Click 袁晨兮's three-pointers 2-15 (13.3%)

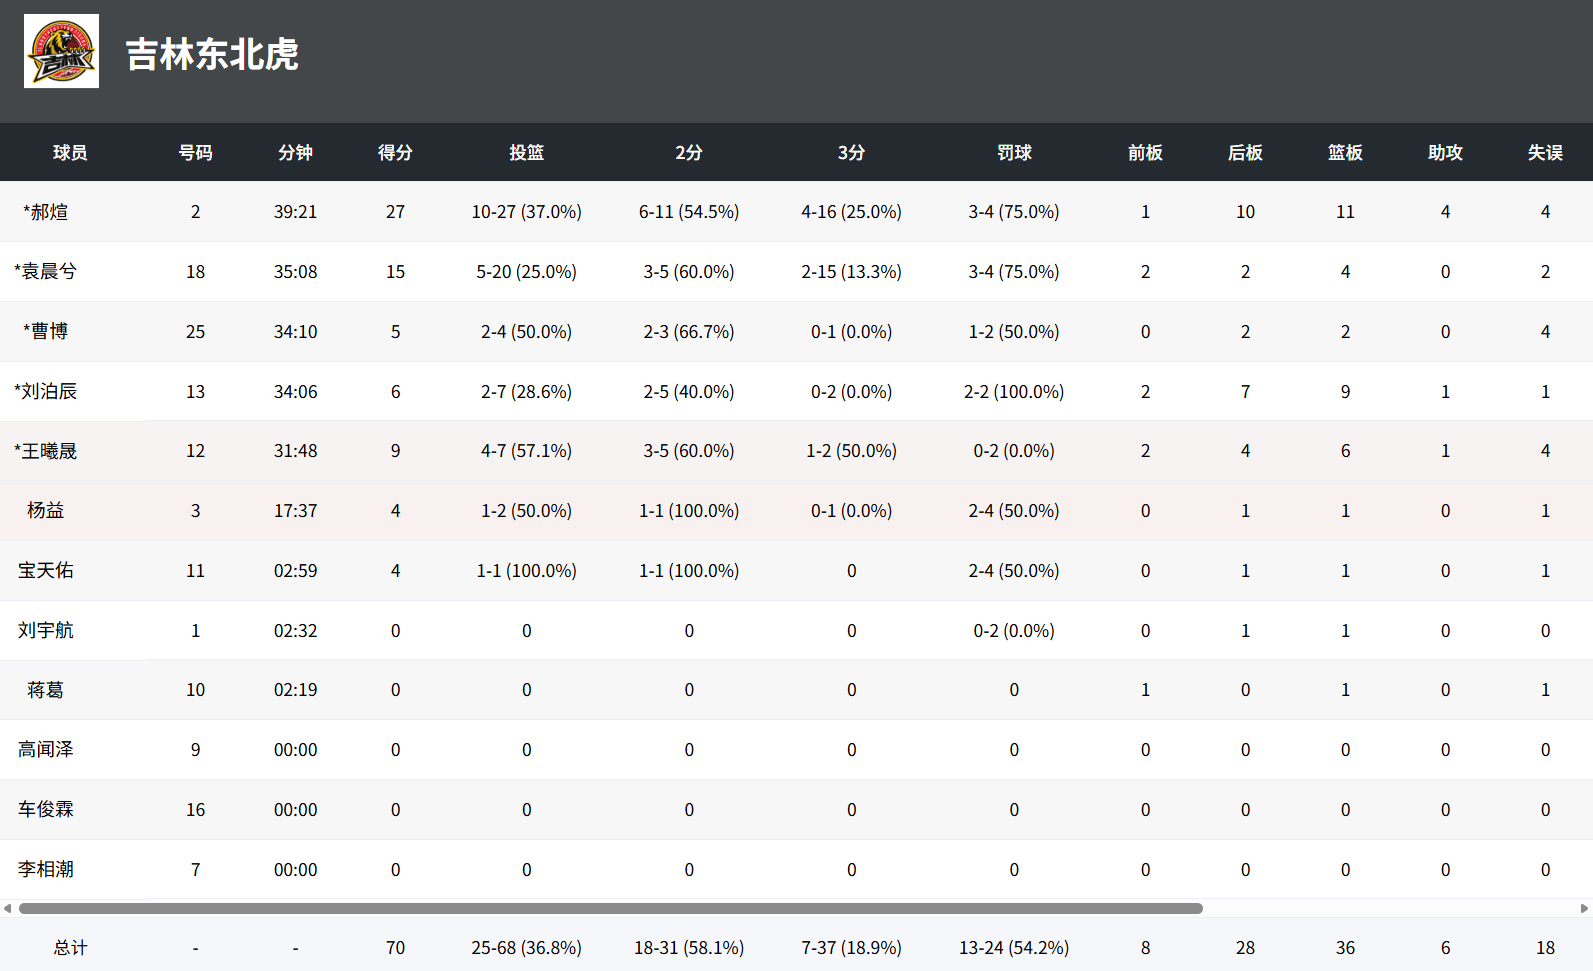pos(851,272)
